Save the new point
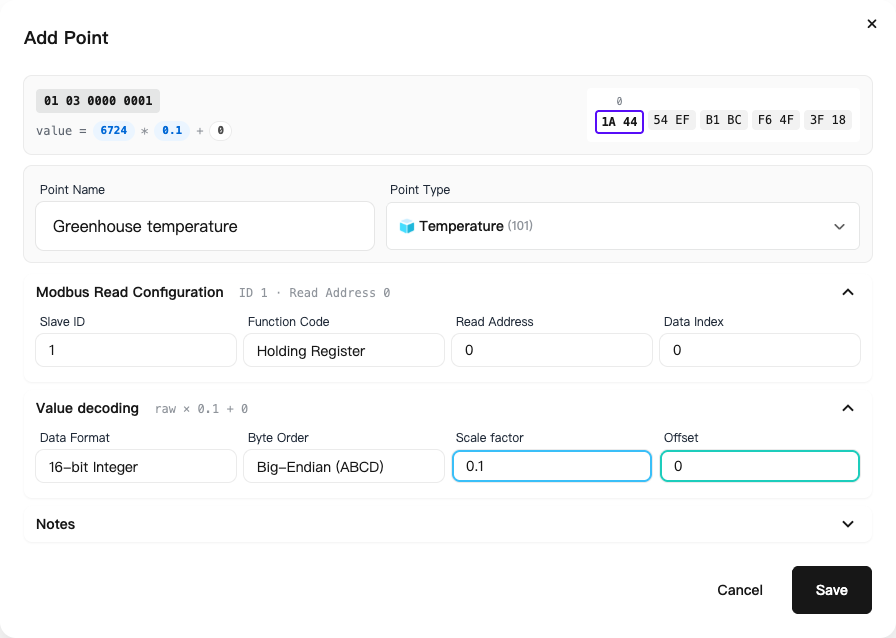 coord(831,590)
